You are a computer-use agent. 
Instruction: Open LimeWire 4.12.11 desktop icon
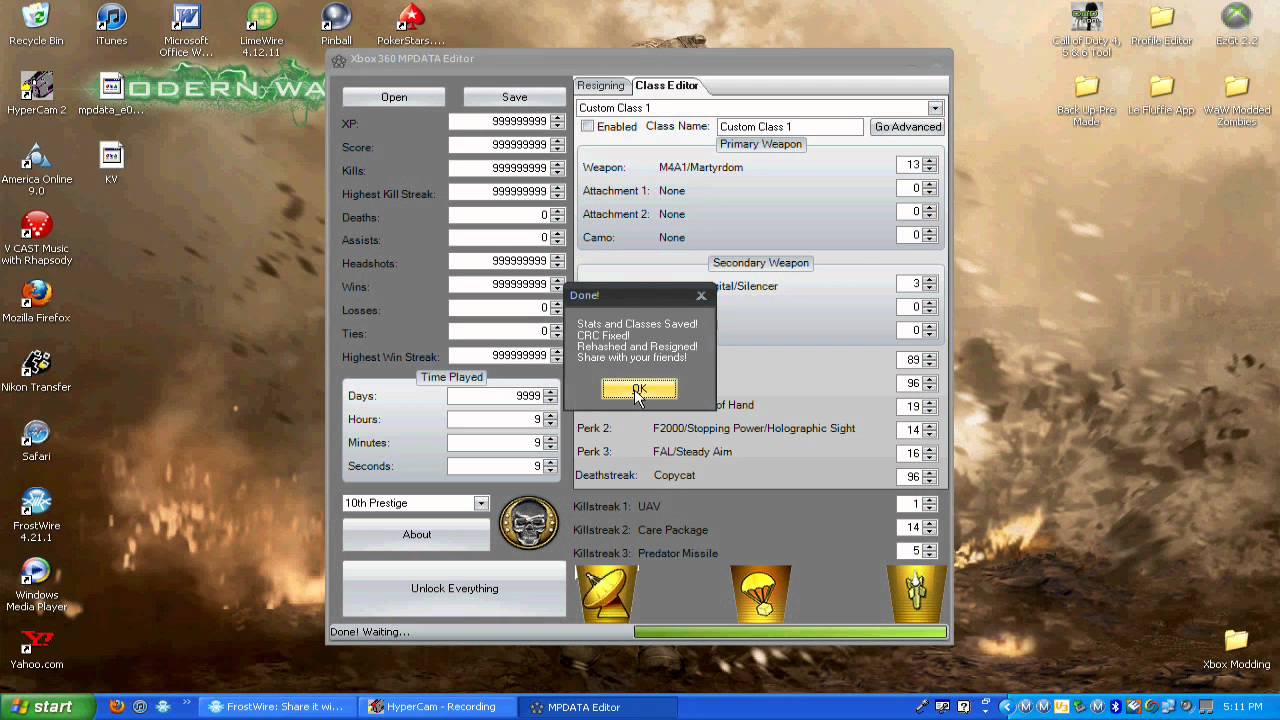(260, 30)
